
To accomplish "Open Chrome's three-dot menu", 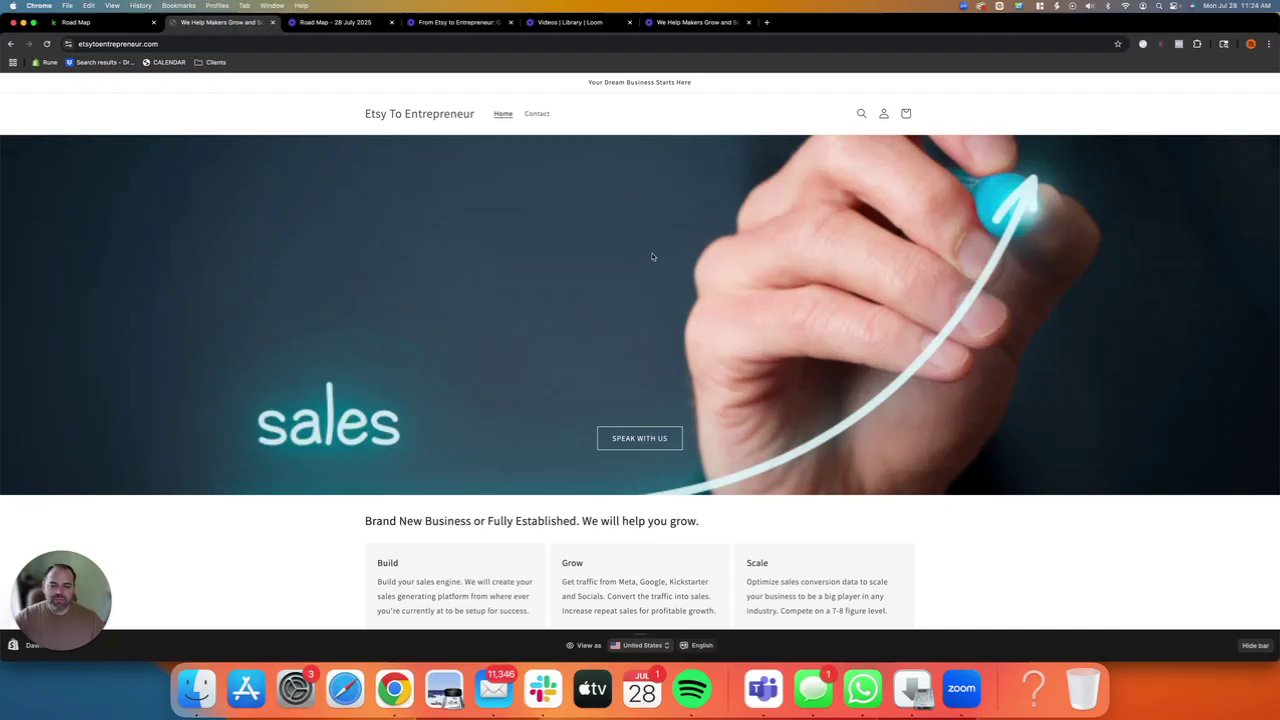I will [1269, 44].
